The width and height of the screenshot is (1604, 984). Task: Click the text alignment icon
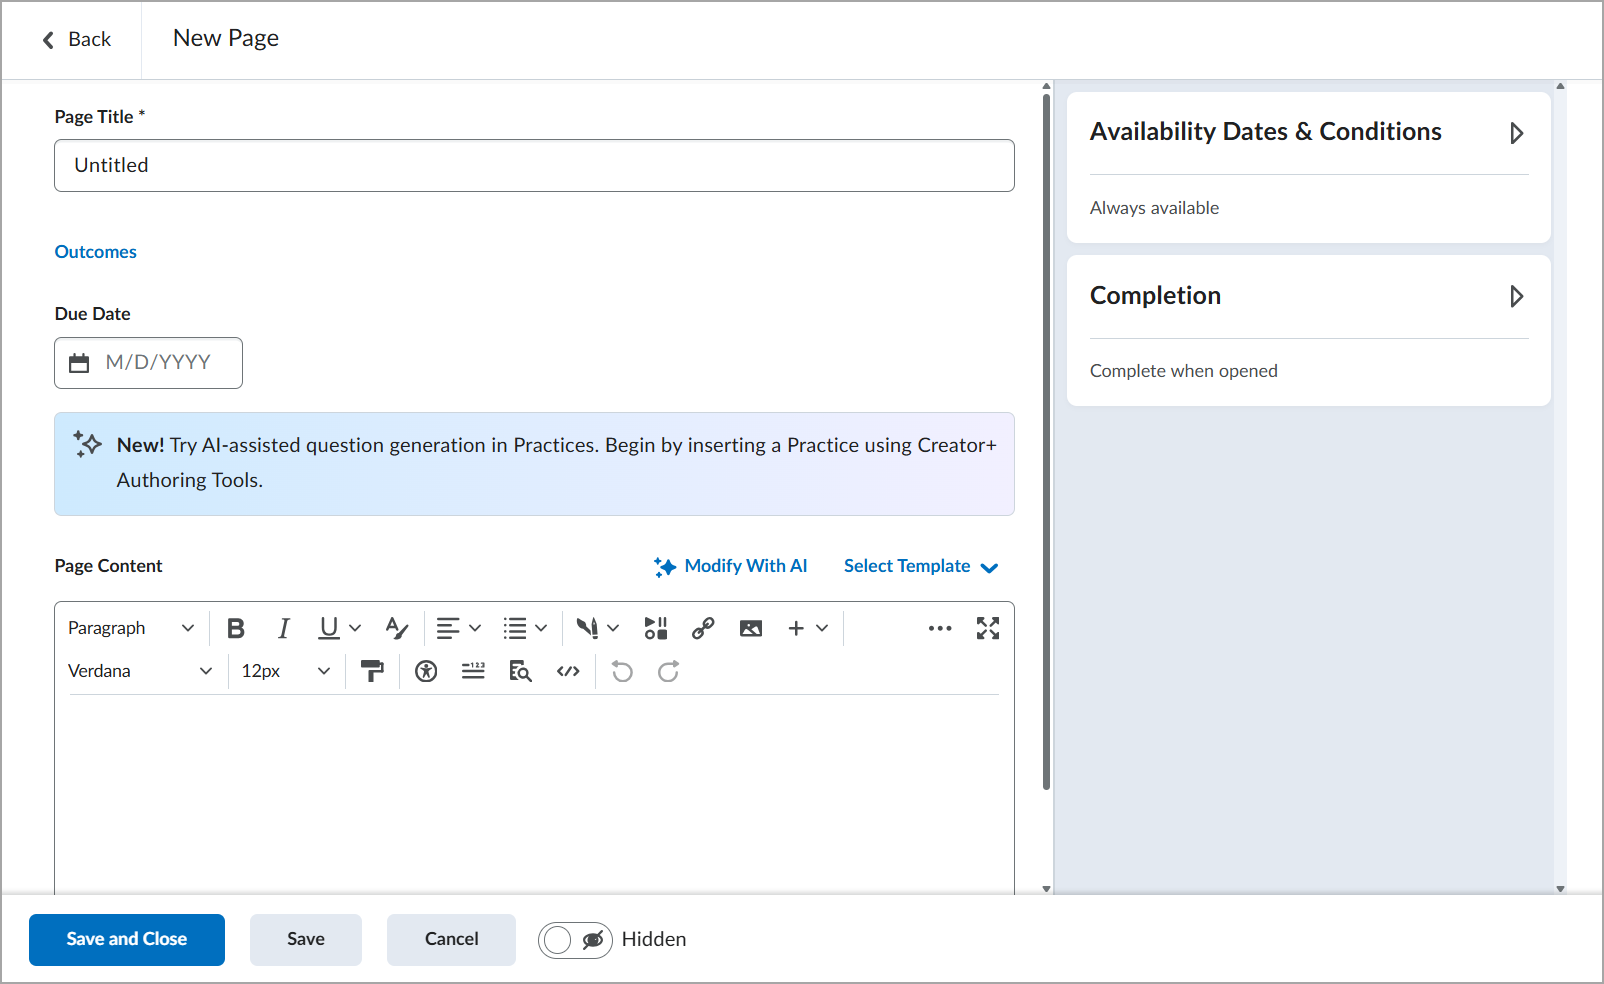point(448,628)
